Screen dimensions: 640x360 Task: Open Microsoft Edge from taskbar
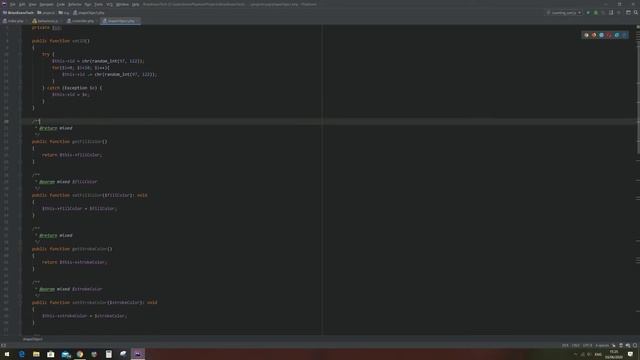[22, 354]
